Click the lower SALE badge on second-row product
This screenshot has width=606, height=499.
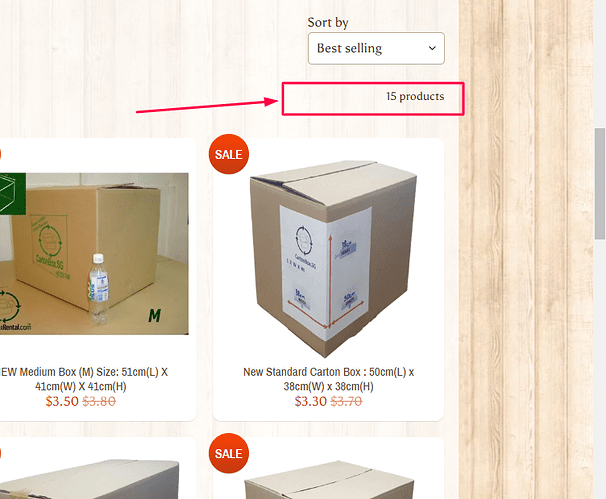point(229,453)
